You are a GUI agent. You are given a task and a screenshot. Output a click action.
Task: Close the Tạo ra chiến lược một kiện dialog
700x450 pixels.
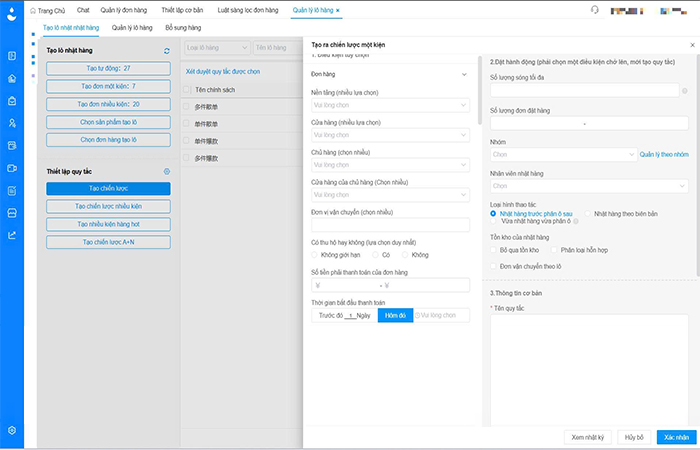tap(688, 46)
